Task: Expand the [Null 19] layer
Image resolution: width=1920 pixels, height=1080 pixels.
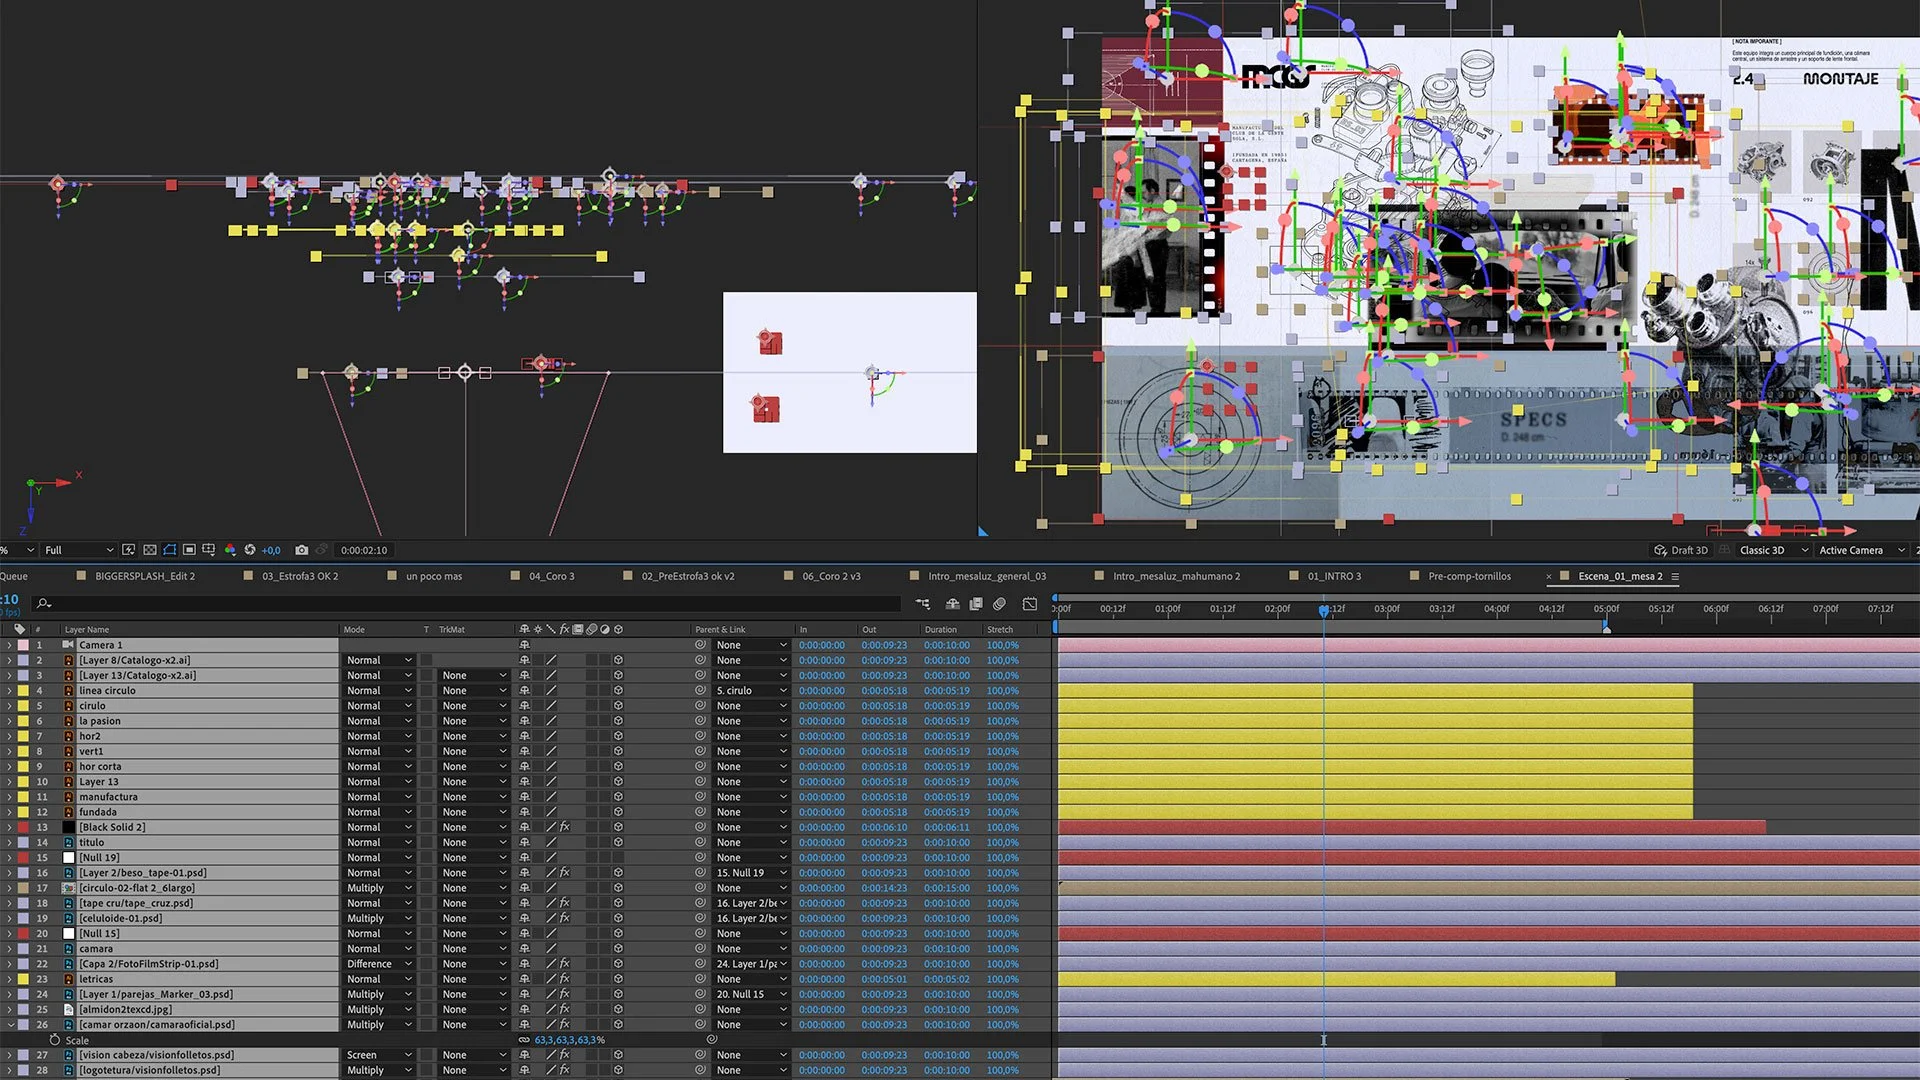Action: (x=9, y=858)
